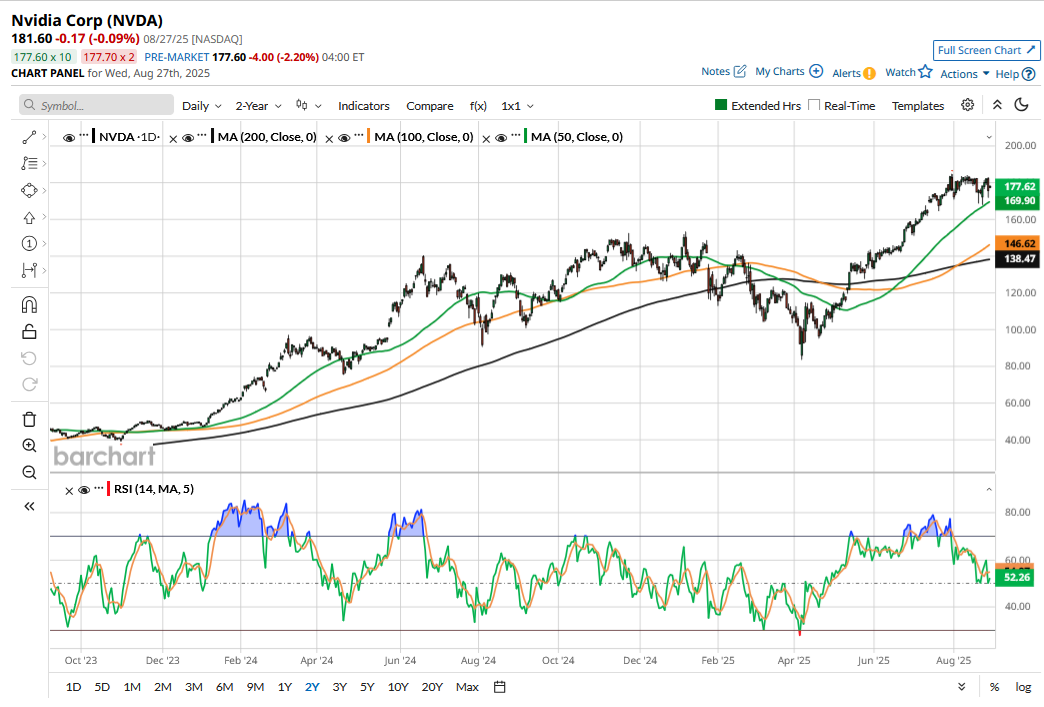Open chart settings gear icon
This screenshot has height=707, width=1044.
(x=967, y=105)
